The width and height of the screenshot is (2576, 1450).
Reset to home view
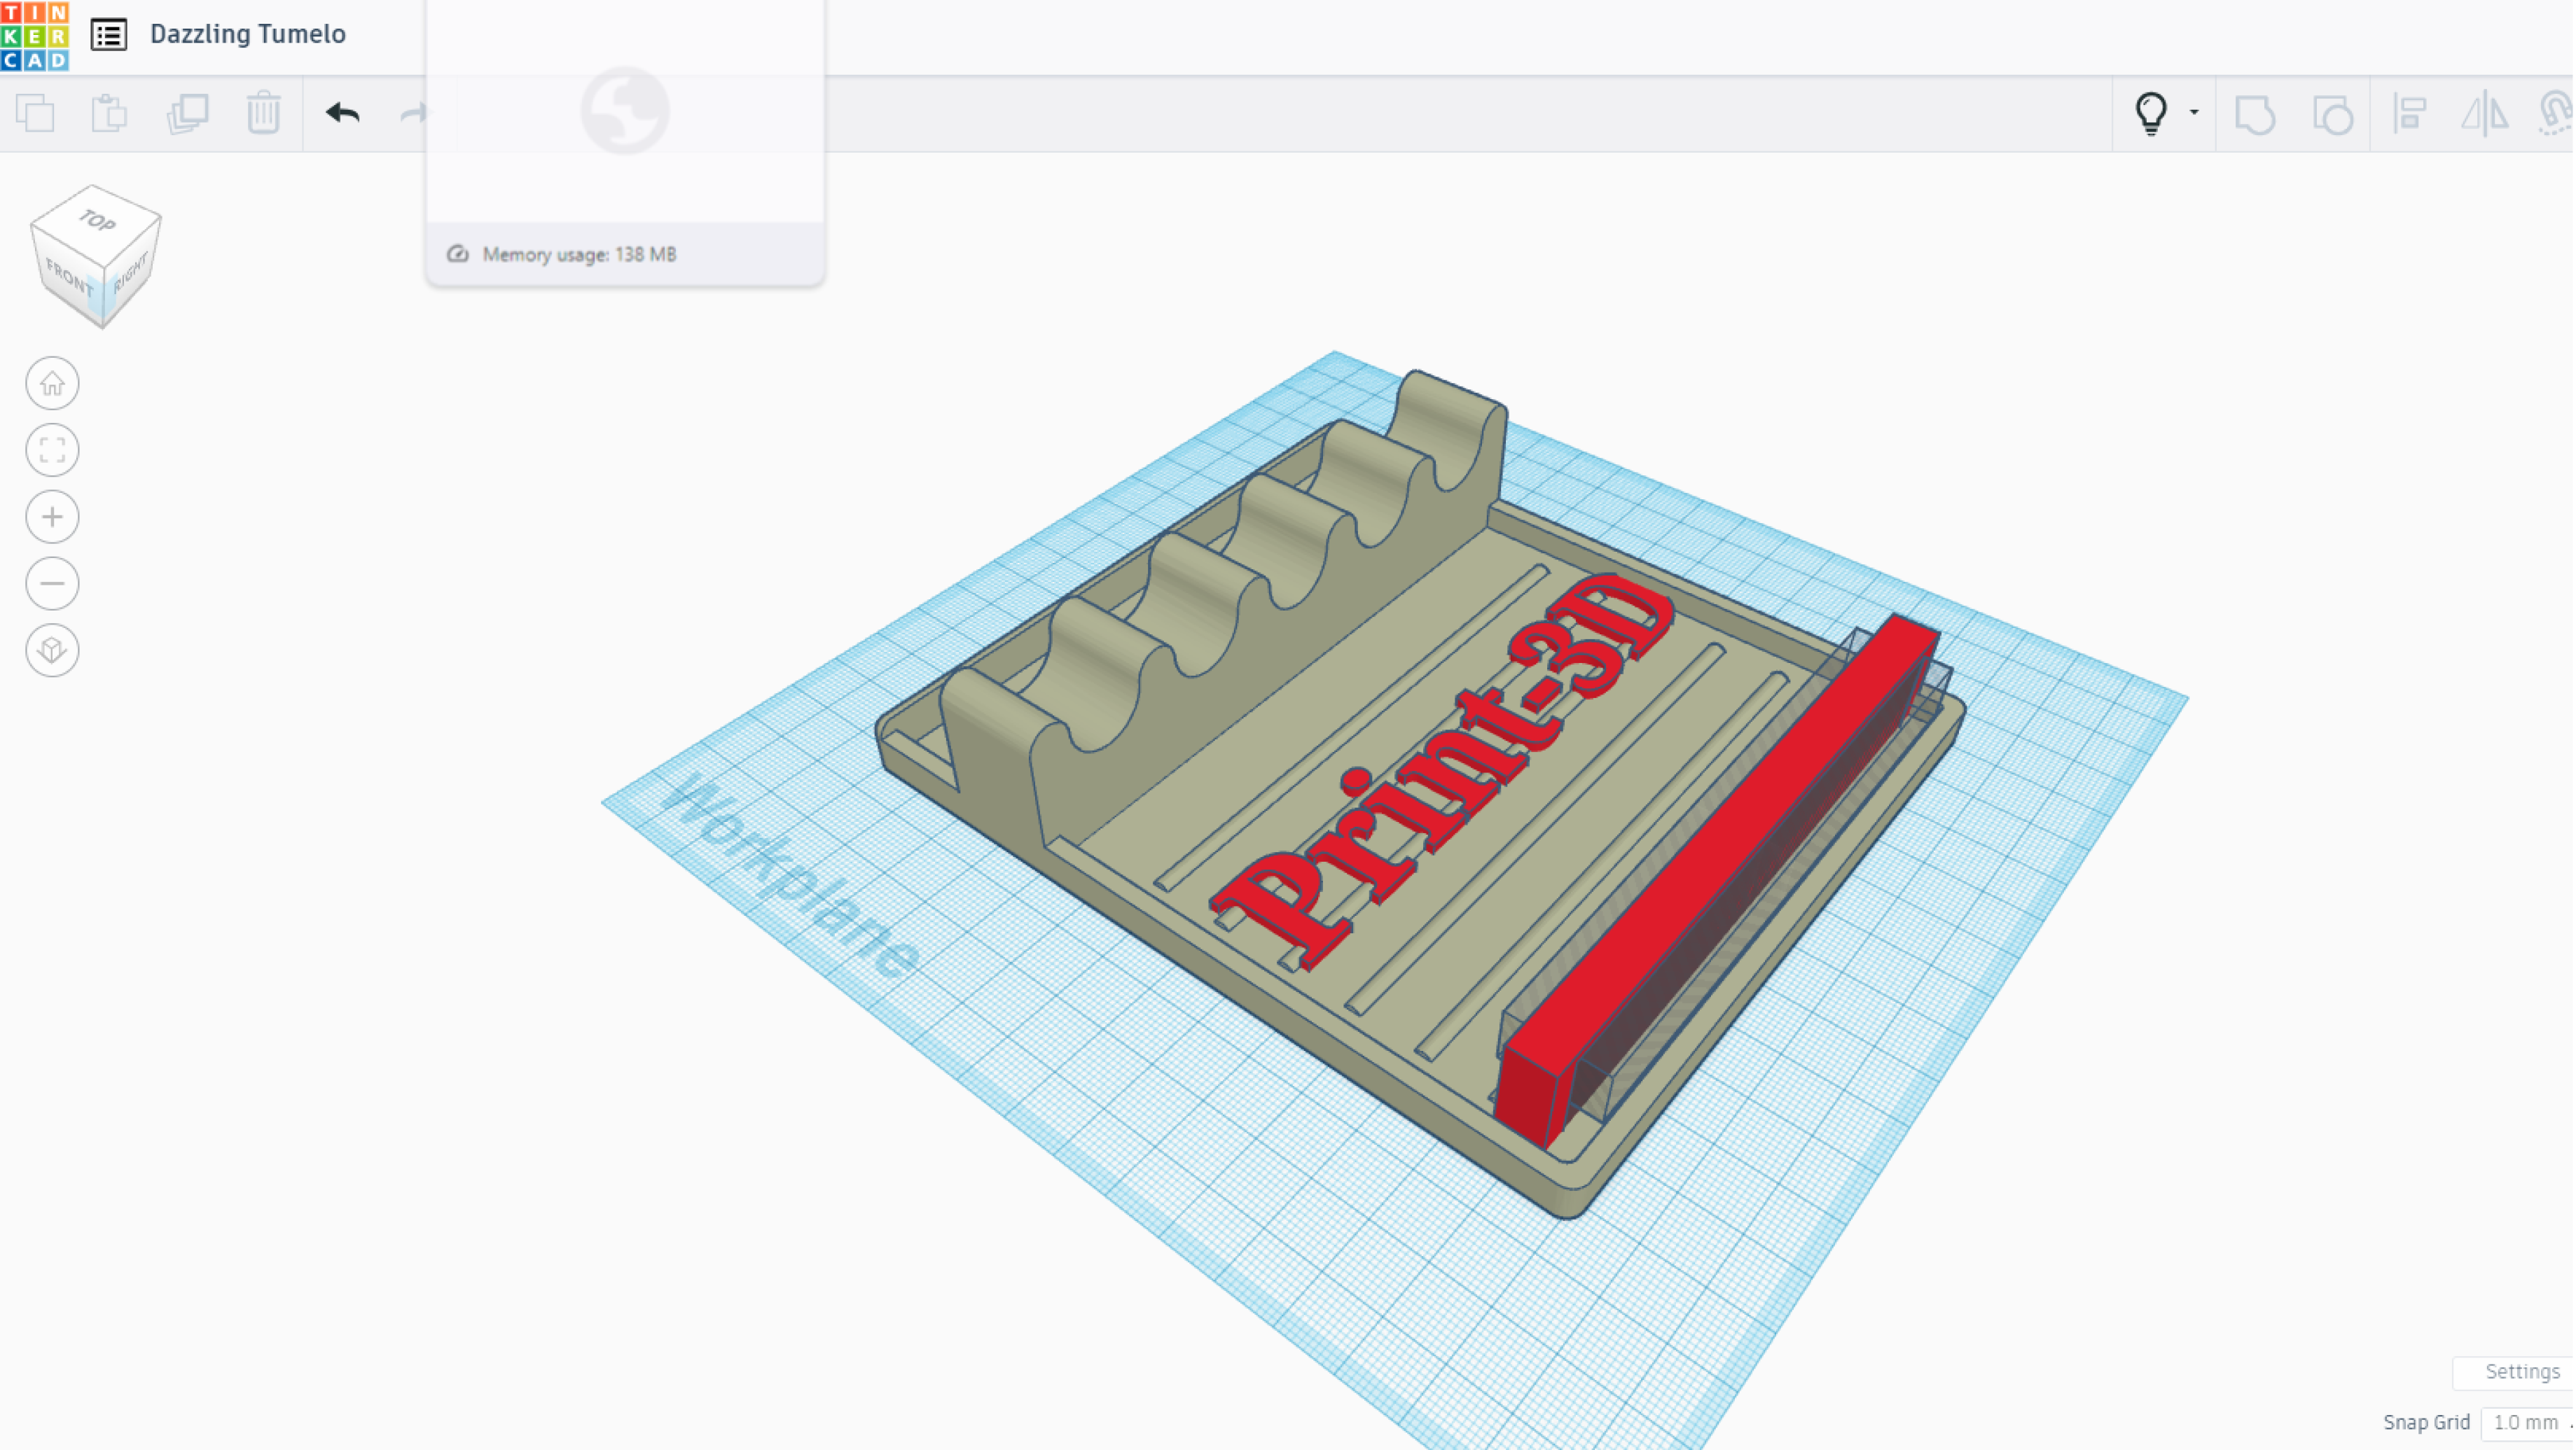click(x=52, y=383)
